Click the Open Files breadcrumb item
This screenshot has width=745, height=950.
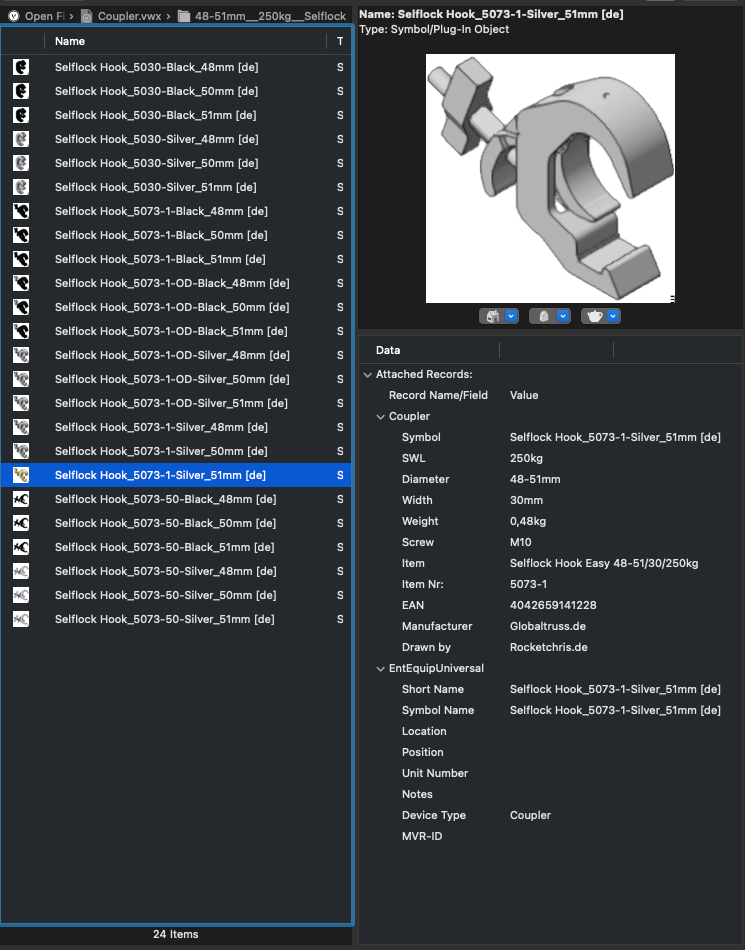pyautogui.click(x=44, y=16)
